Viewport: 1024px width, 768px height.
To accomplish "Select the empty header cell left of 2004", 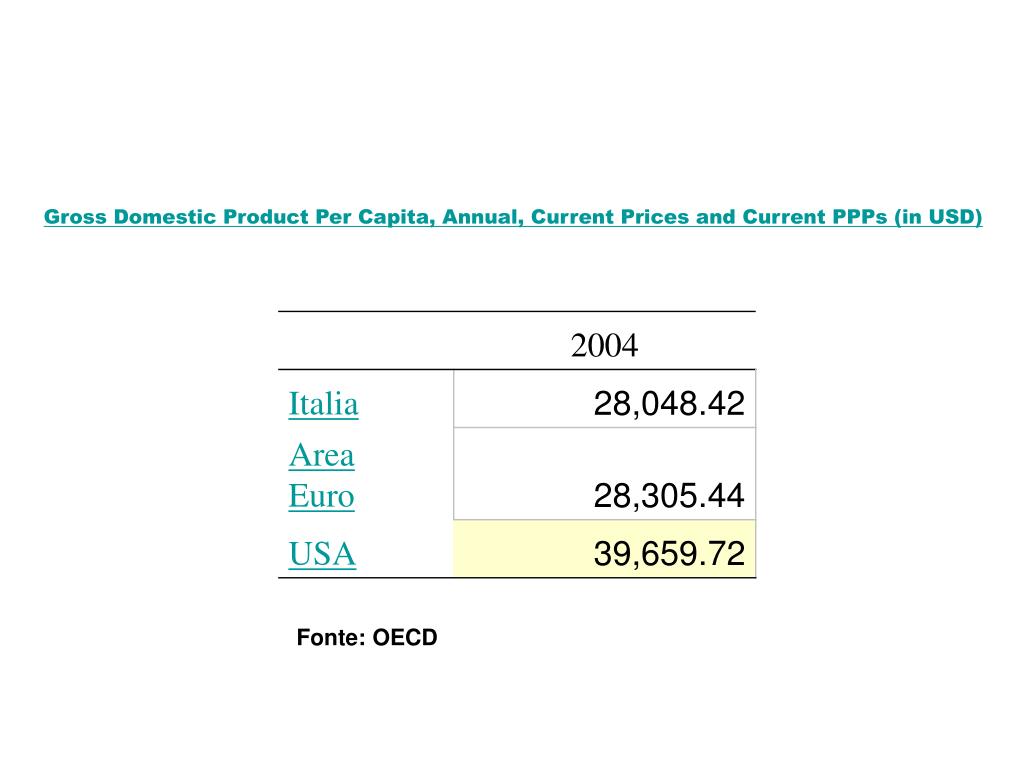I will pyautogui.click(x=365, y=342).
